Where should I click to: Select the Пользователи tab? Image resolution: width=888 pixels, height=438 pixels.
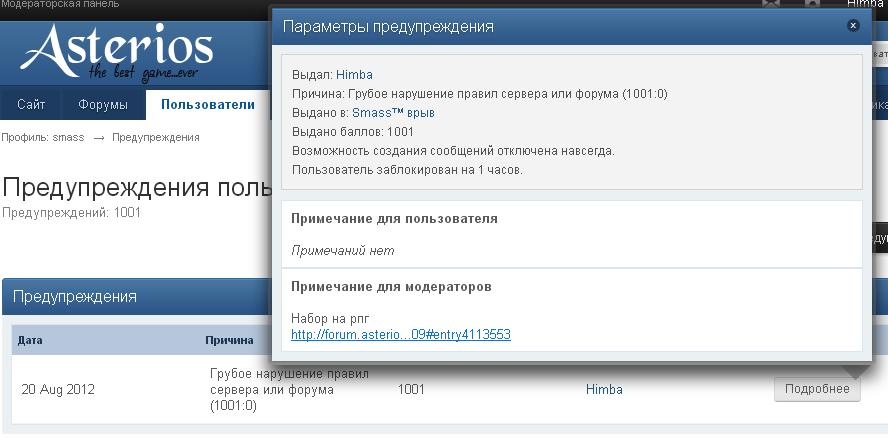tap(208, 105)
